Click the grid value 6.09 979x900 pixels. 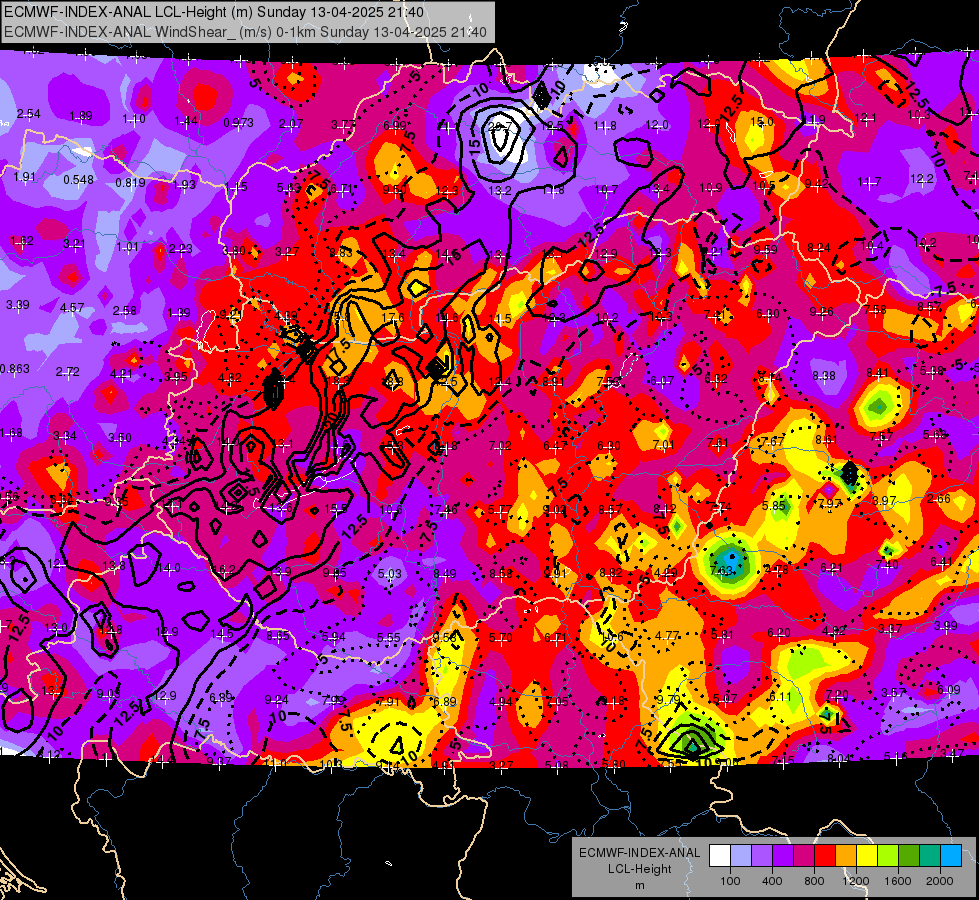[948, 690]
